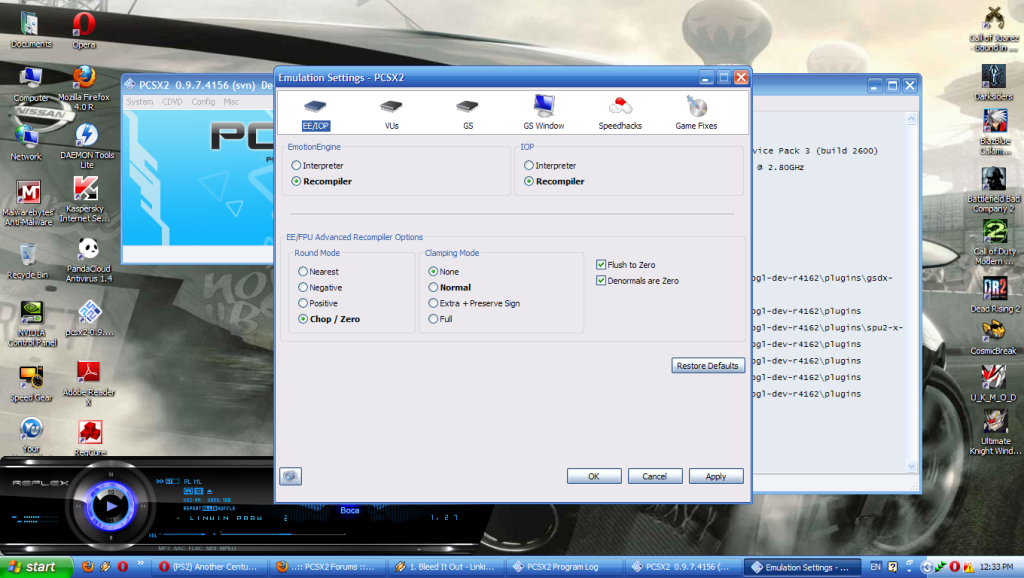Open the GS settings tab

(x=468, y=114)
